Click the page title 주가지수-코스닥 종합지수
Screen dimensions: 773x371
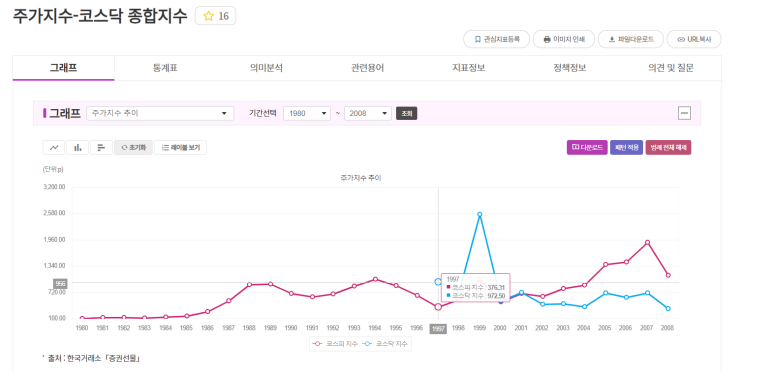click(100, 16)
